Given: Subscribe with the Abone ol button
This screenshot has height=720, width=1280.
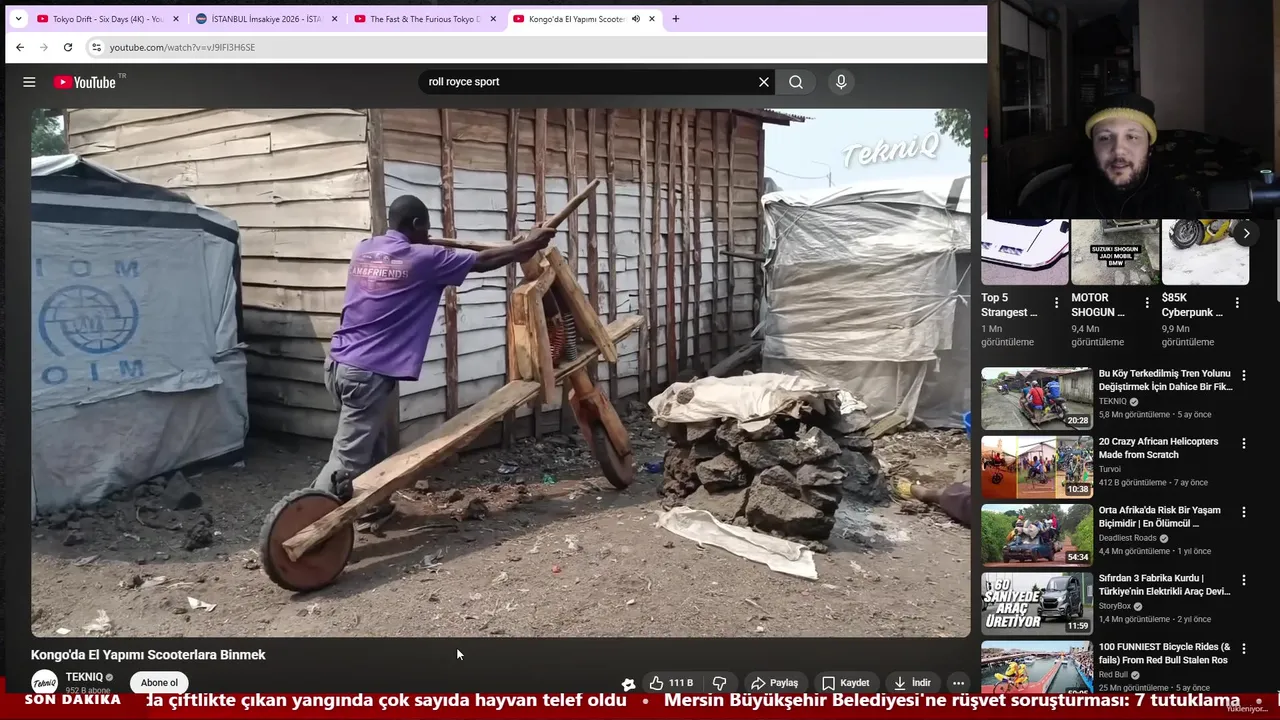Looking at the screenshot, I should pos(159,683).
